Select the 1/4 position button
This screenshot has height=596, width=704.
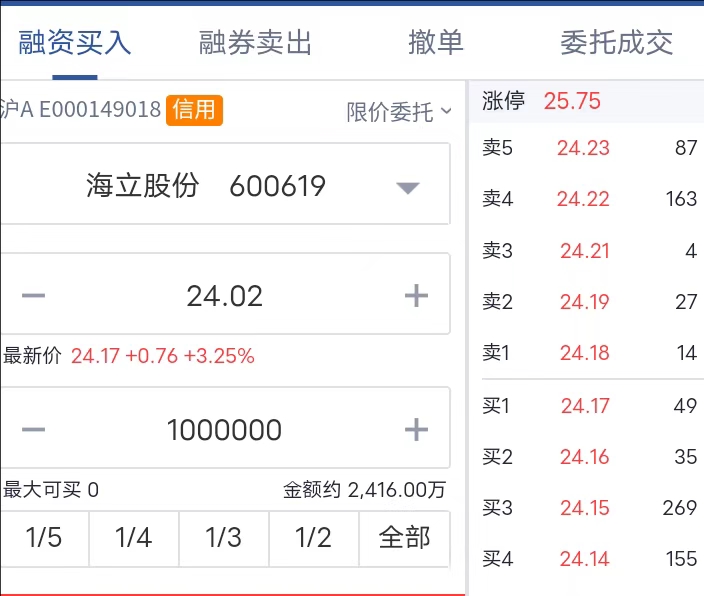click(x=134, y=538)
